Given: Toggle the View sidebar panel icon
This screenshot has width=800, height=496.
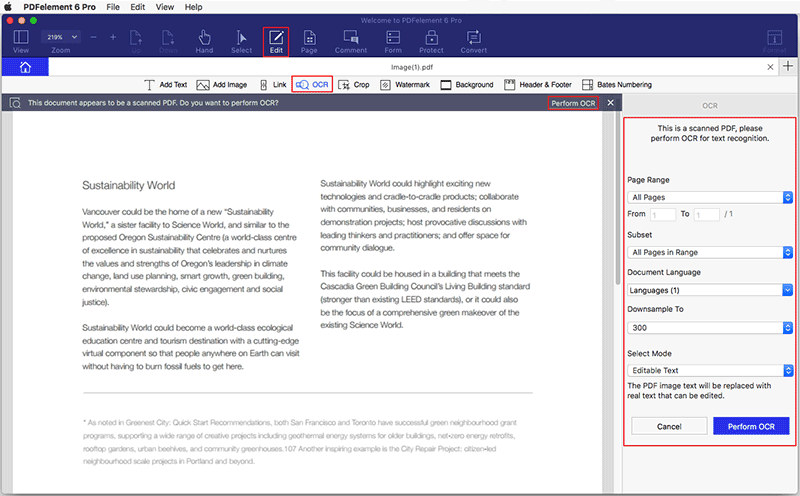Looking at the screenshot, I should pos(21,41).
